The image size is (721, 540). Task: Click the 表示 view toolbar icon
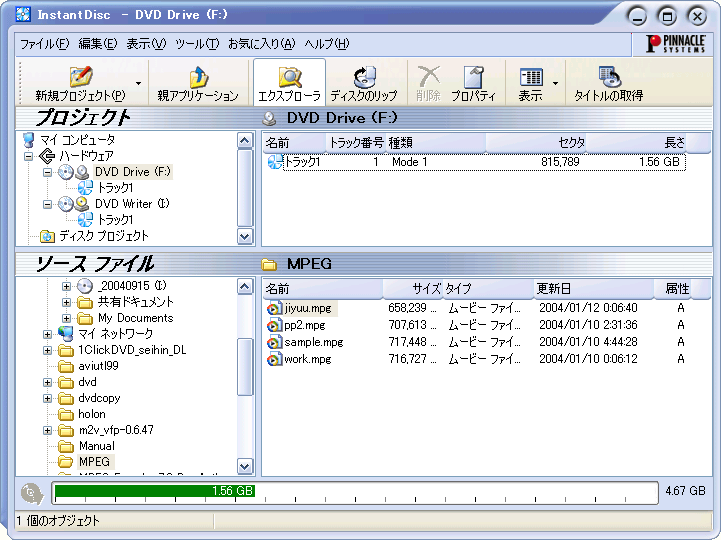coord(531,77)
